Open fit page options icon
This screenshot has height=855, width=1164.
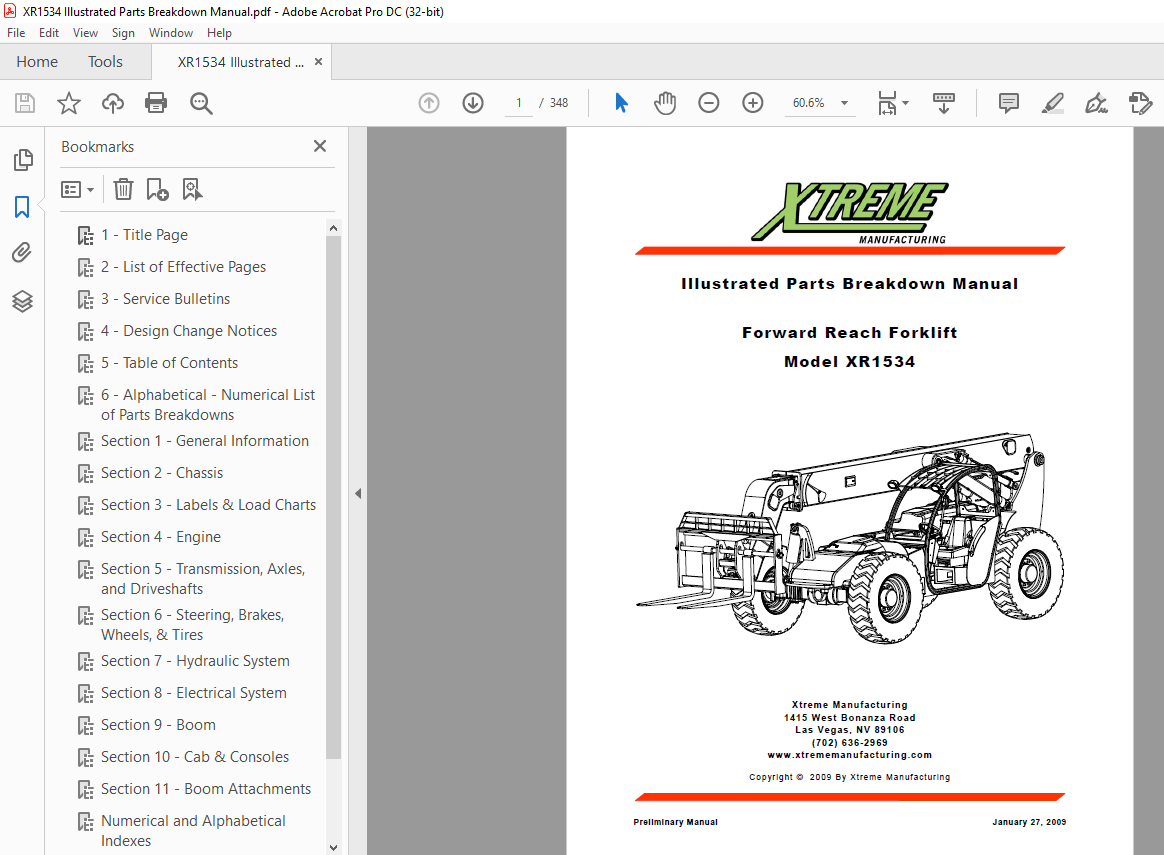892,102
